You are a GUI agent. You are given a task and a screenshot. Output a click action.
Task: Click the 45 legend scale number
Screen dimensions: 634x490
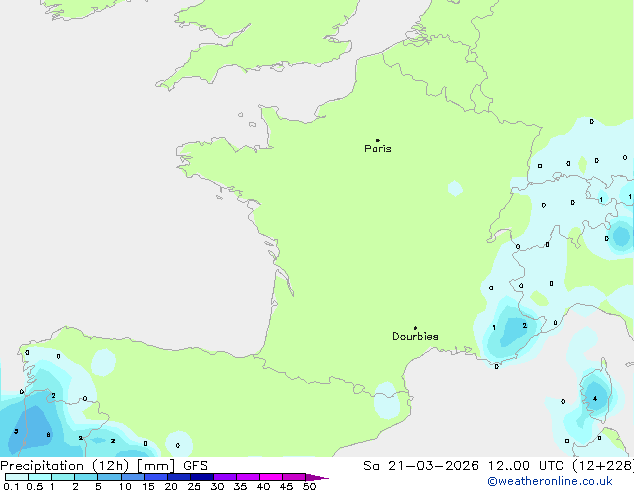coord(286,486)
